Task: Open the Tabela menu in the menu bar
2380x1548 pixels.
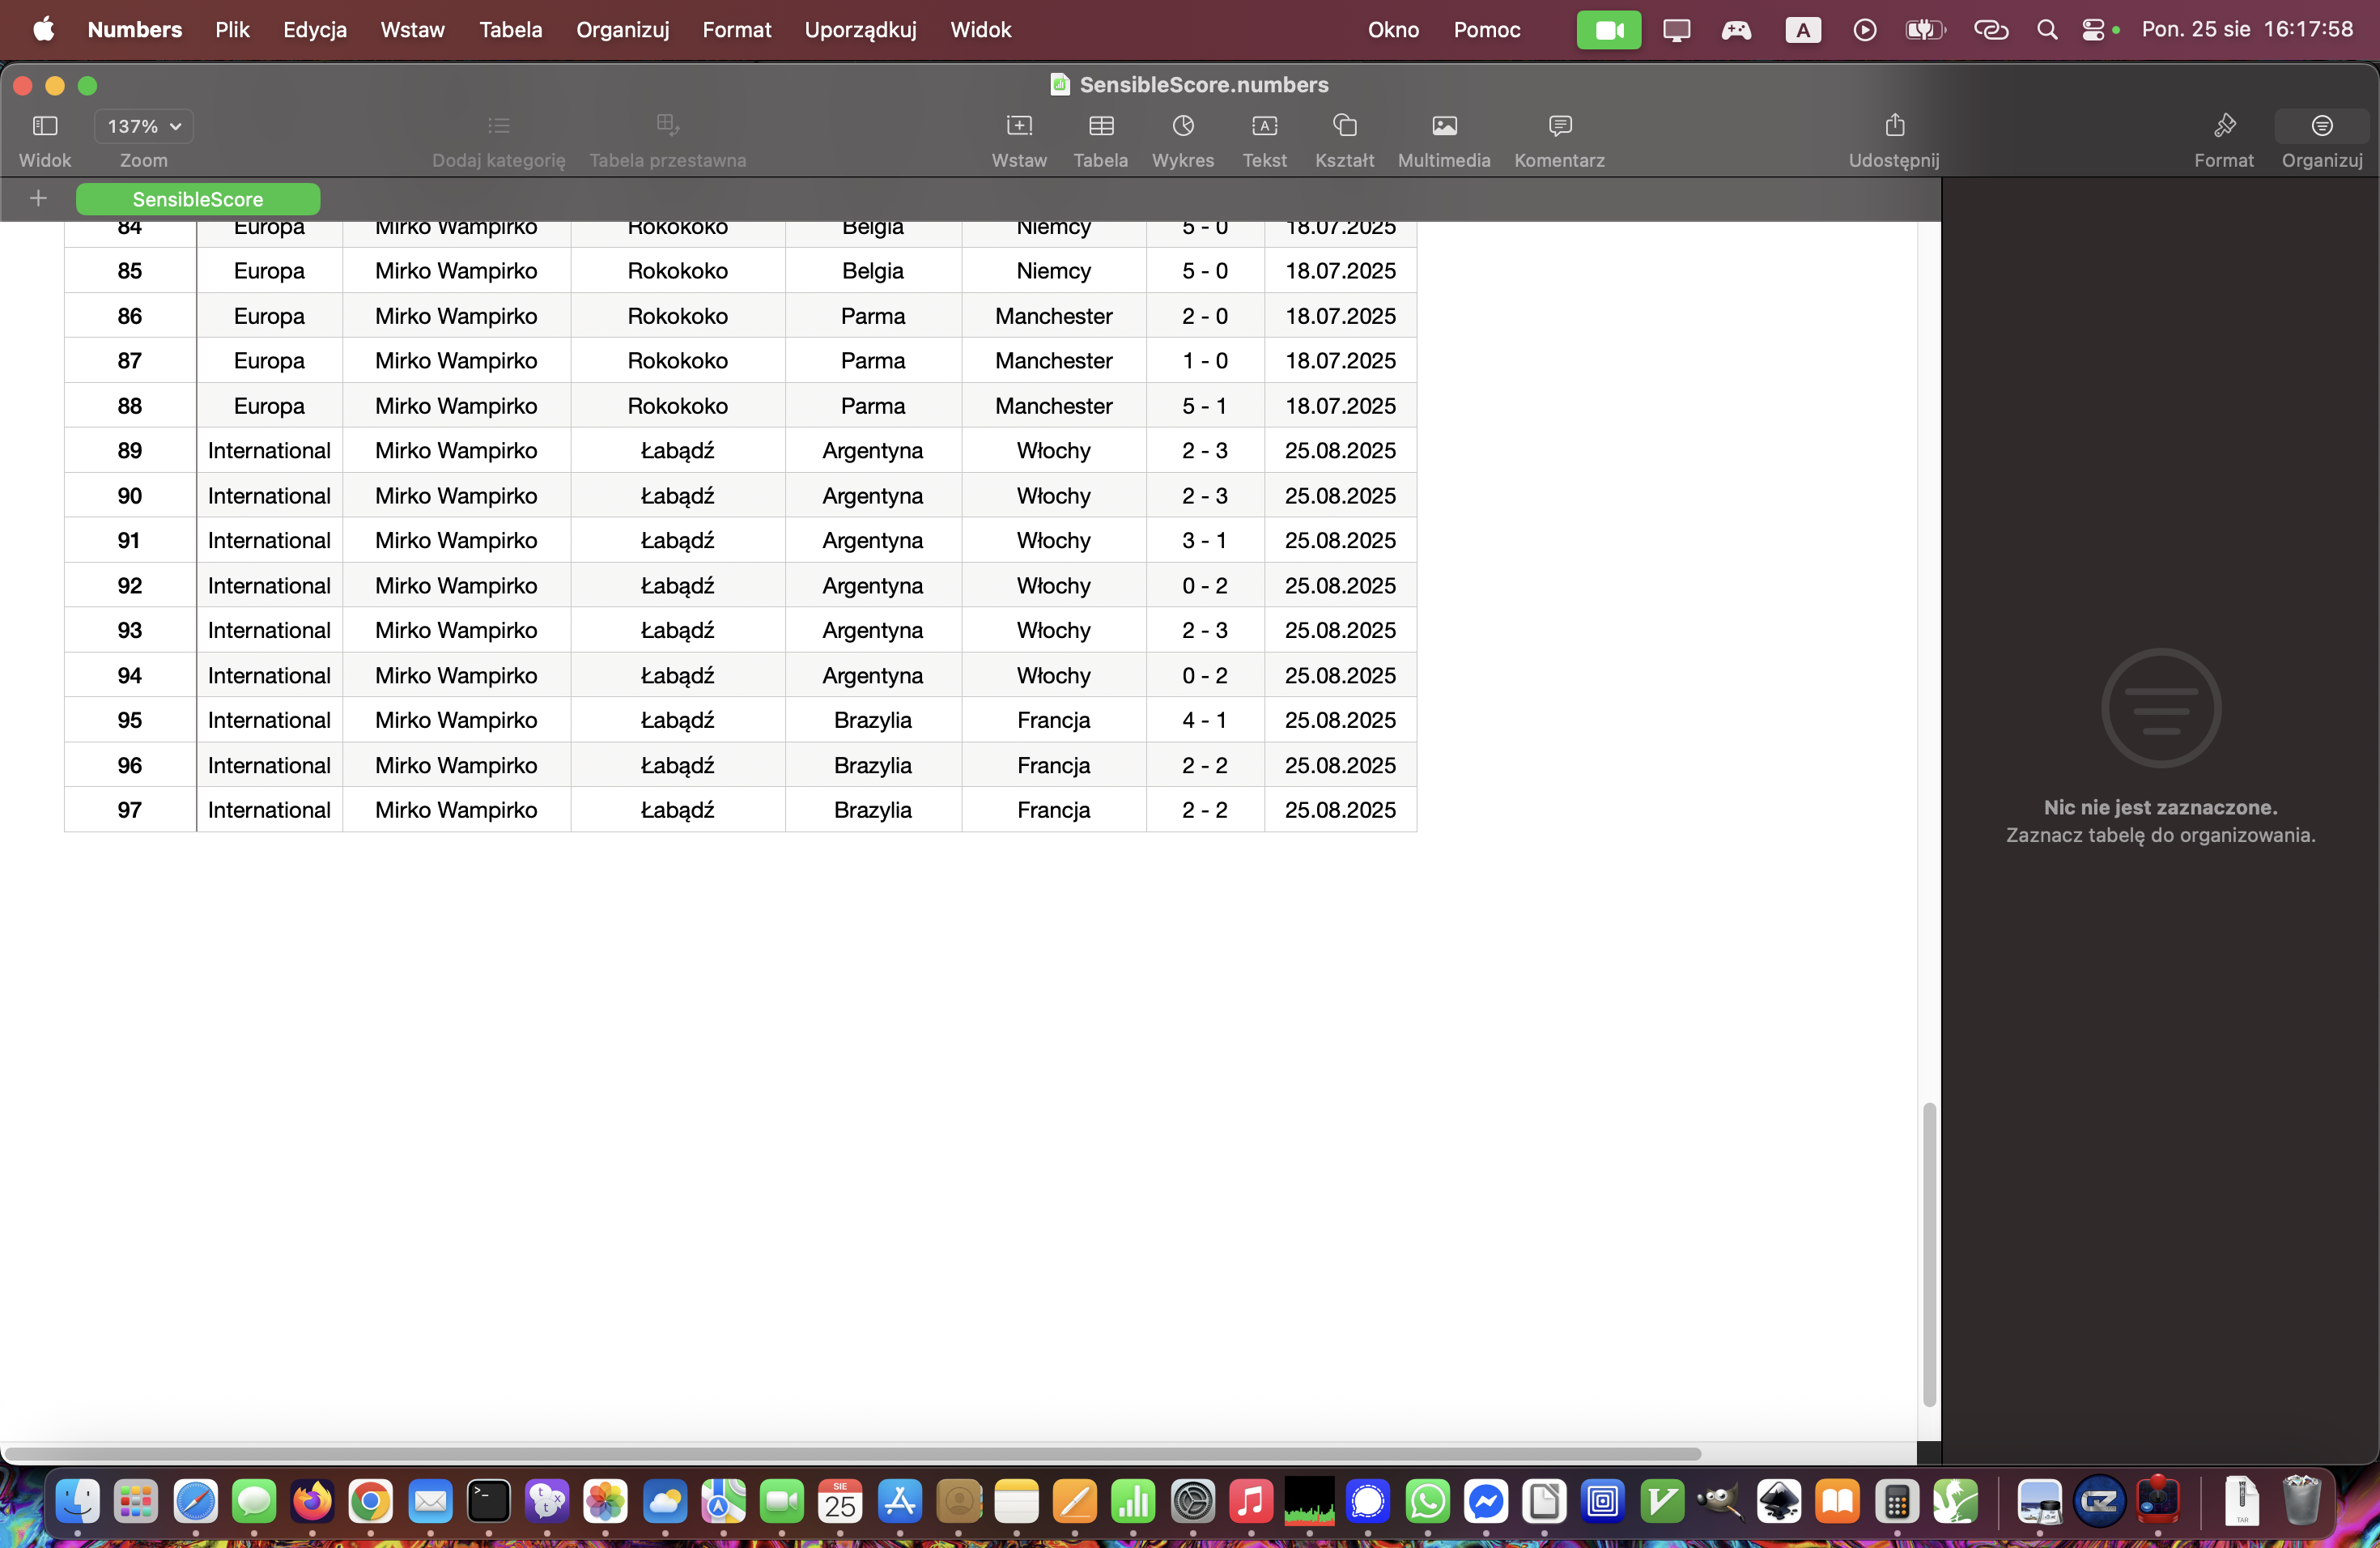Action: pos(510,30)
